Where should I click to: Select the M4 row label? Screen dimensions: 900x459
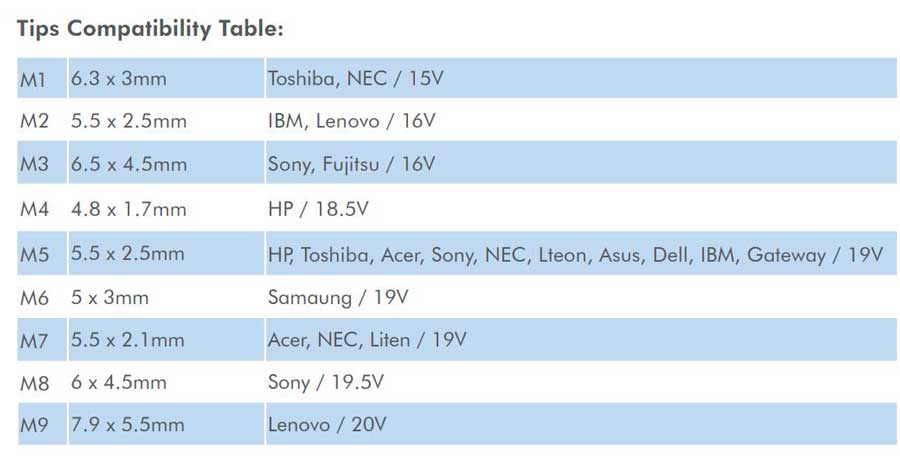point(34,209)
